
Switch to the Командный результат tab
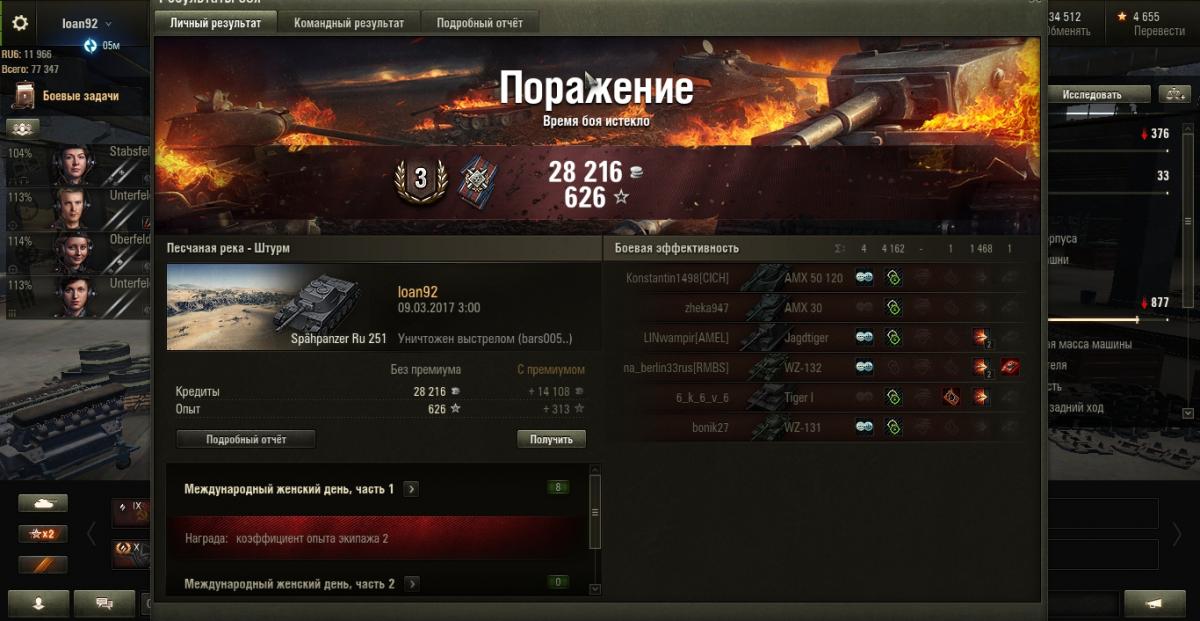pyautogui.click(x=349, y=23)
